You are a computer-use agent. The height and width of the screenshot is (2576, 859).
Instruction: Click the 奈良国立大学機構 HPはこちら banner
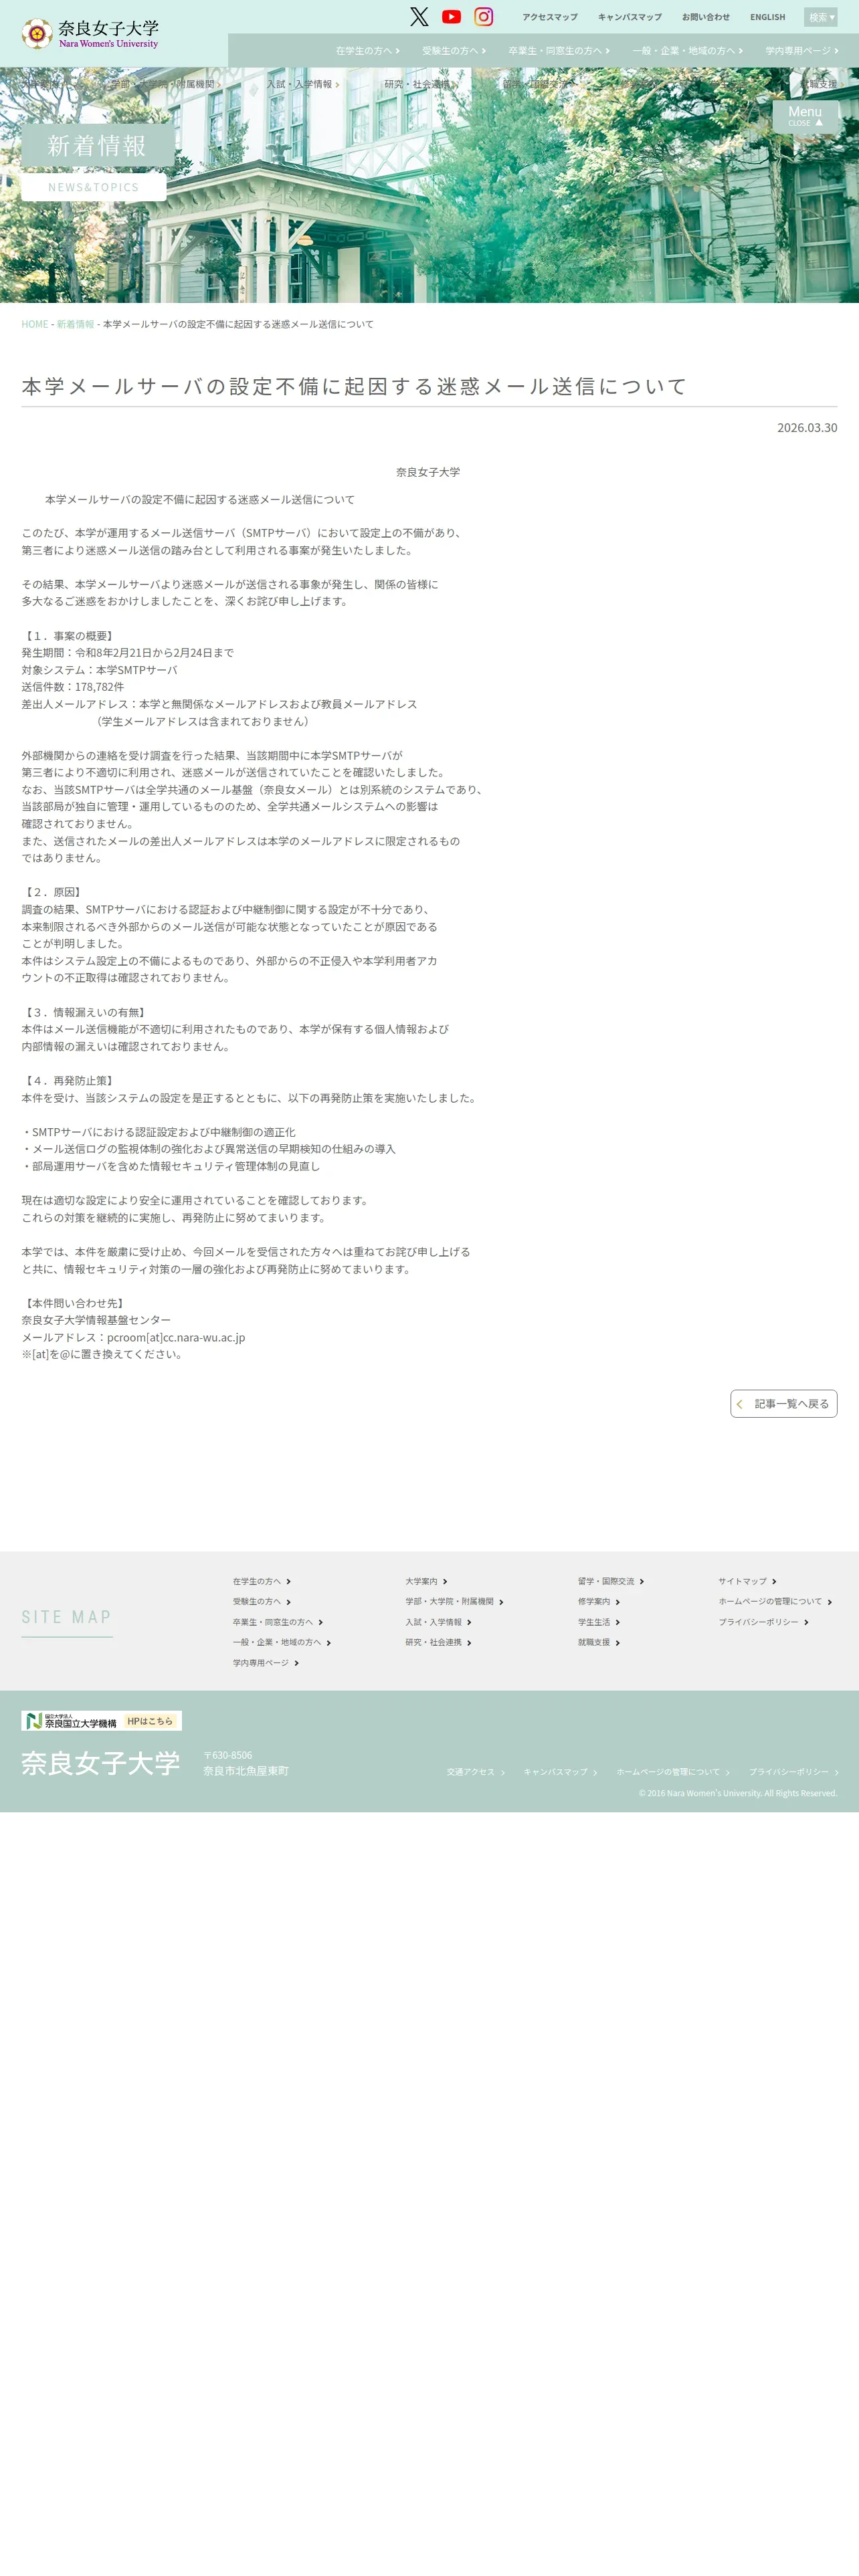(101, 1721)
